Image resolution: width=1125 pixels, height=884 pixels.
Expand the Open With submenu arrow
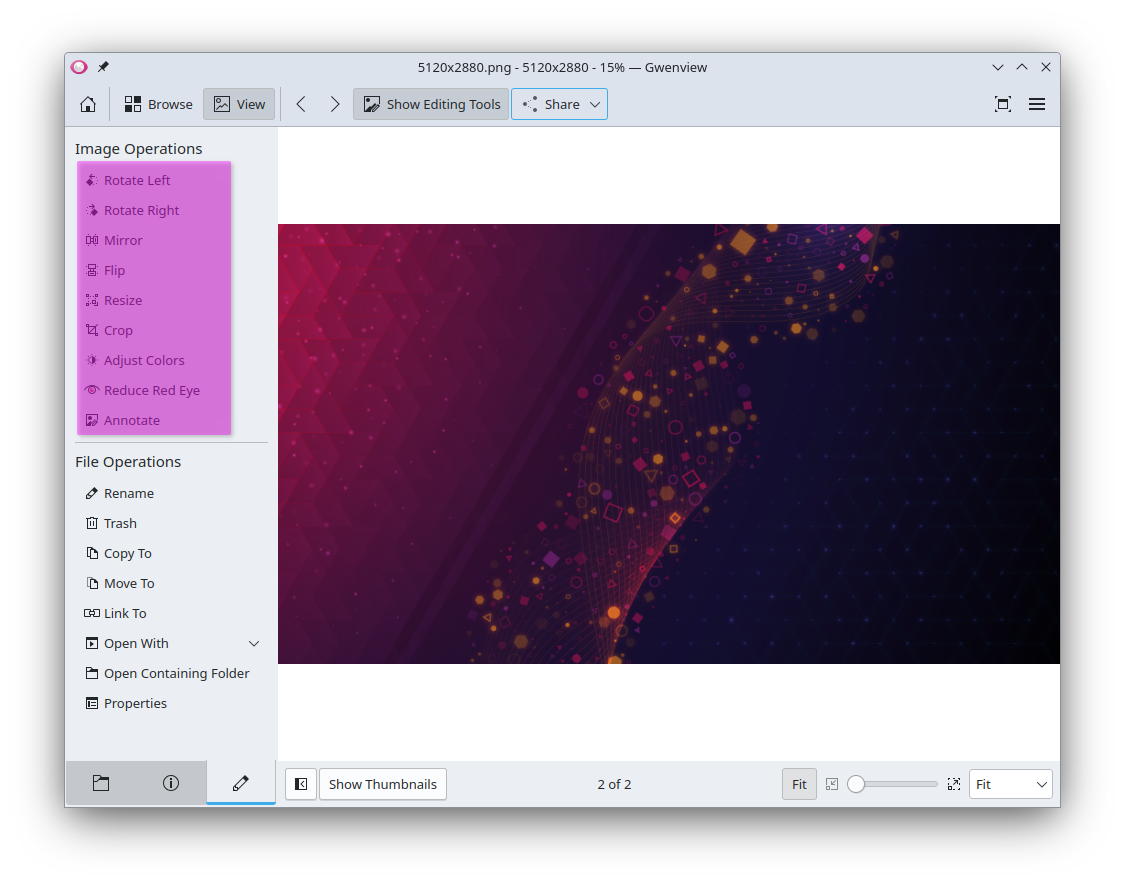pos(254,643)
